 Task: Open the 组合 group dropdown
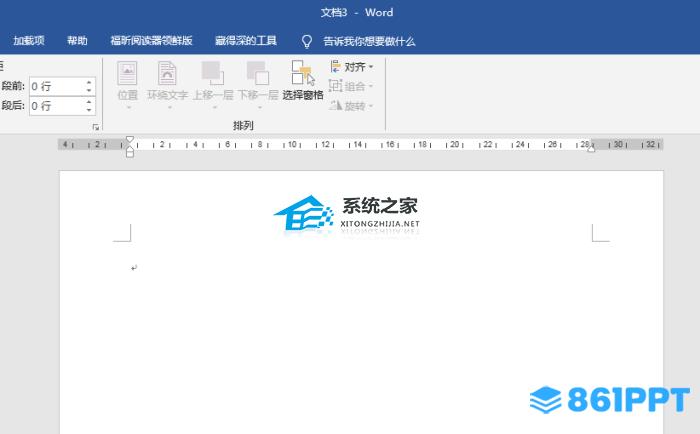pyautogui.click(x=351, y=86)
